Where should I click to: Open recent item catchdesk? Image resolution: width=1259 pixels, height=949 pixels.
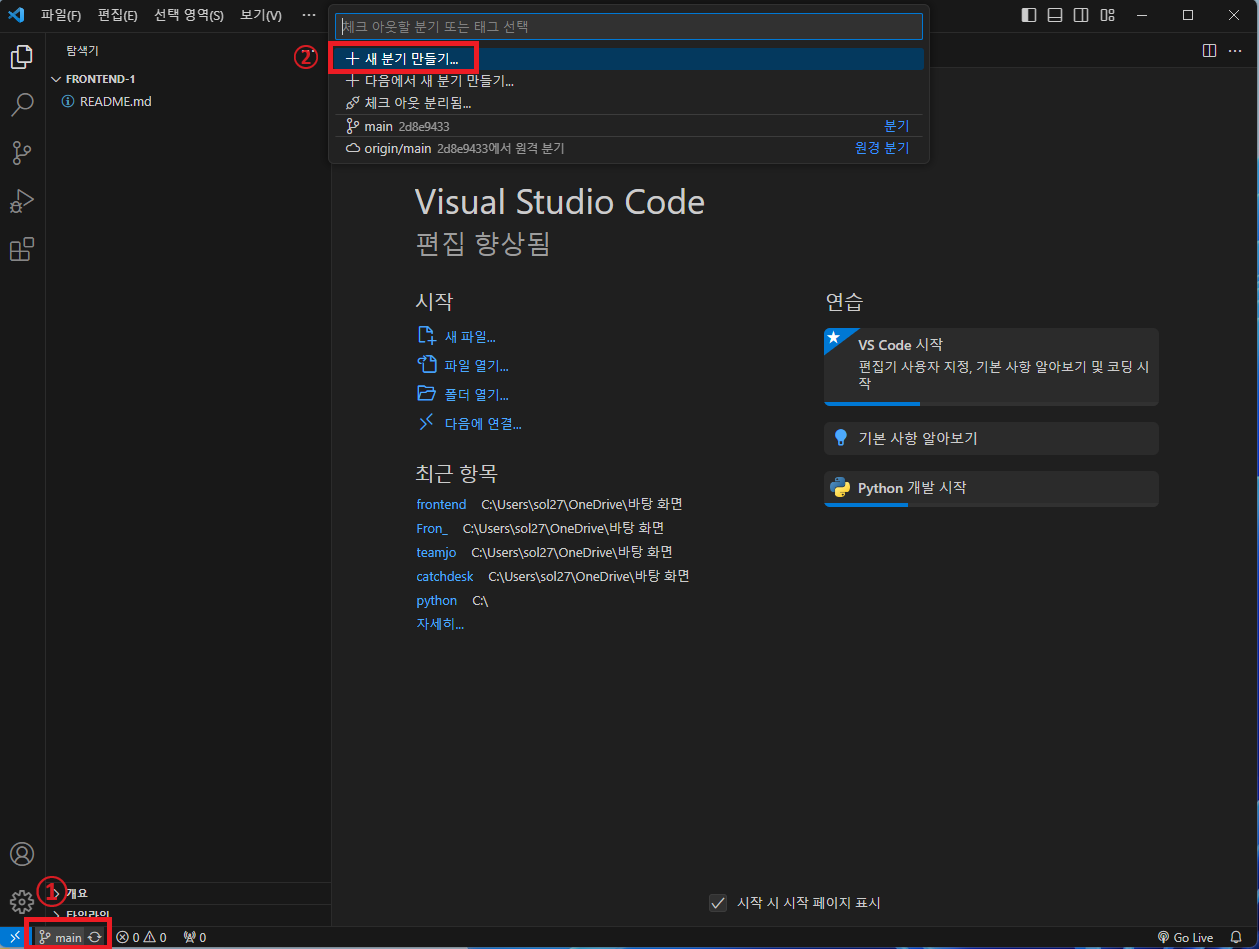point(445,576)
